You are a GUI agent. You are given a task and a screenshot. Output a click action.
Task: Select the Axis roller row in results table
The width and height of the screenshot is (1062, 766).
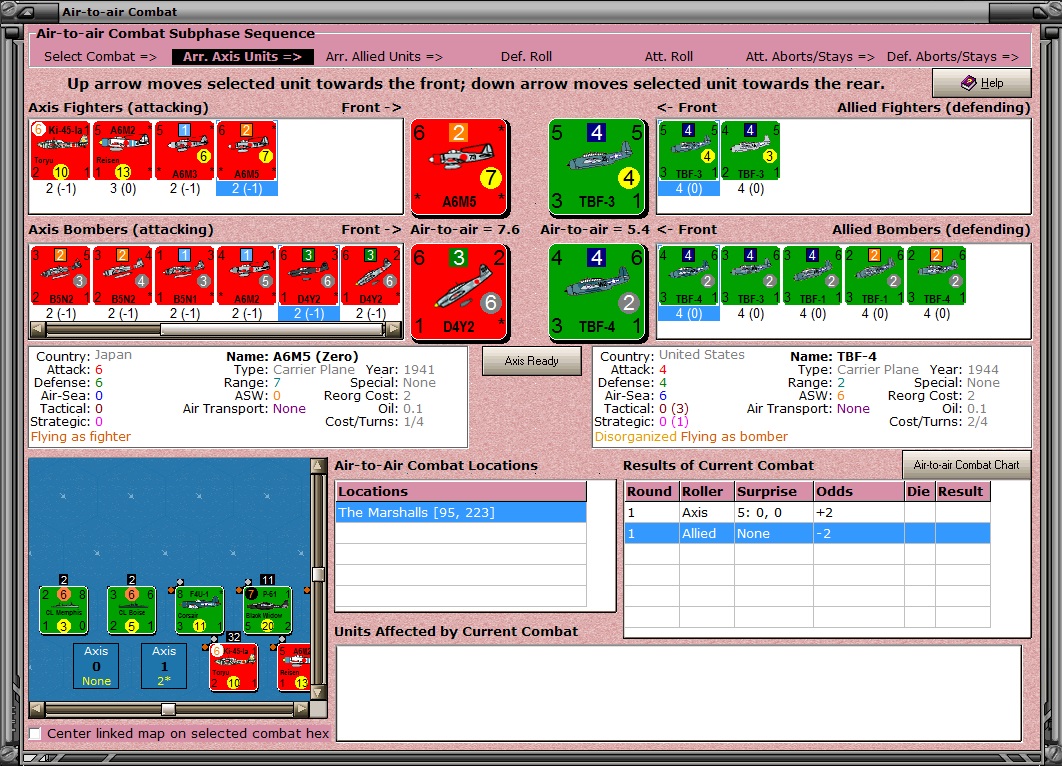(807, 513)
